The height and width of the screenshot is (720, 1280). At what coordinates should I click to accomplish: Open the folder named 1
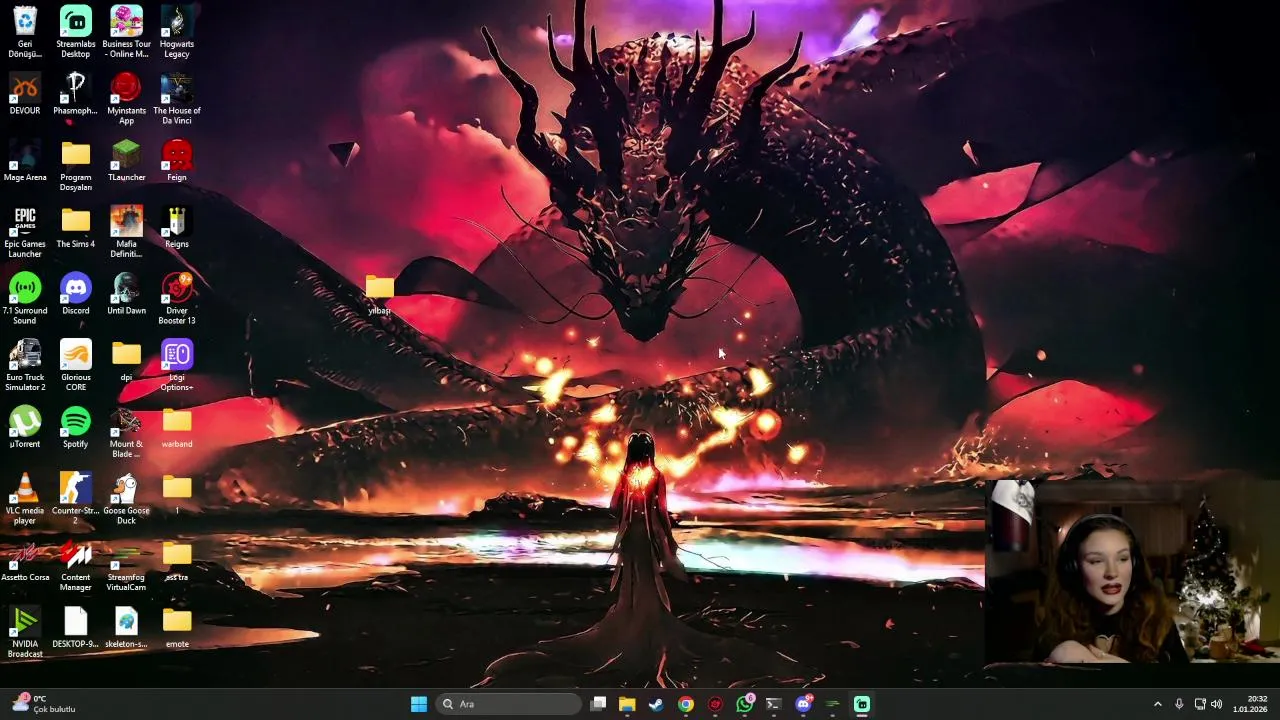177,494
